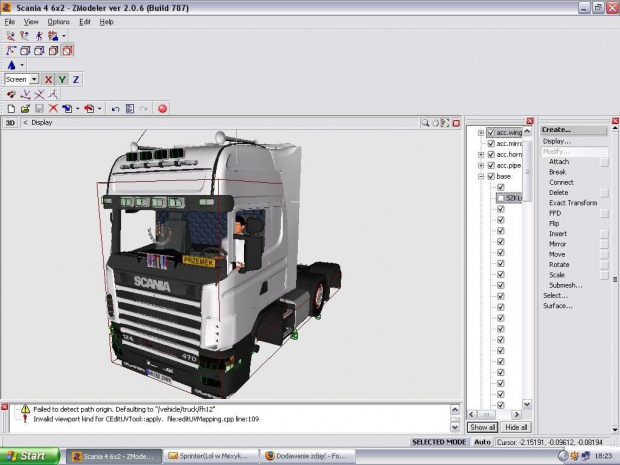The image size is (620, 465).
Task: Uncheck the acc.mirr node checkbox
Action: pyautogui.click(x=491, y=144)
